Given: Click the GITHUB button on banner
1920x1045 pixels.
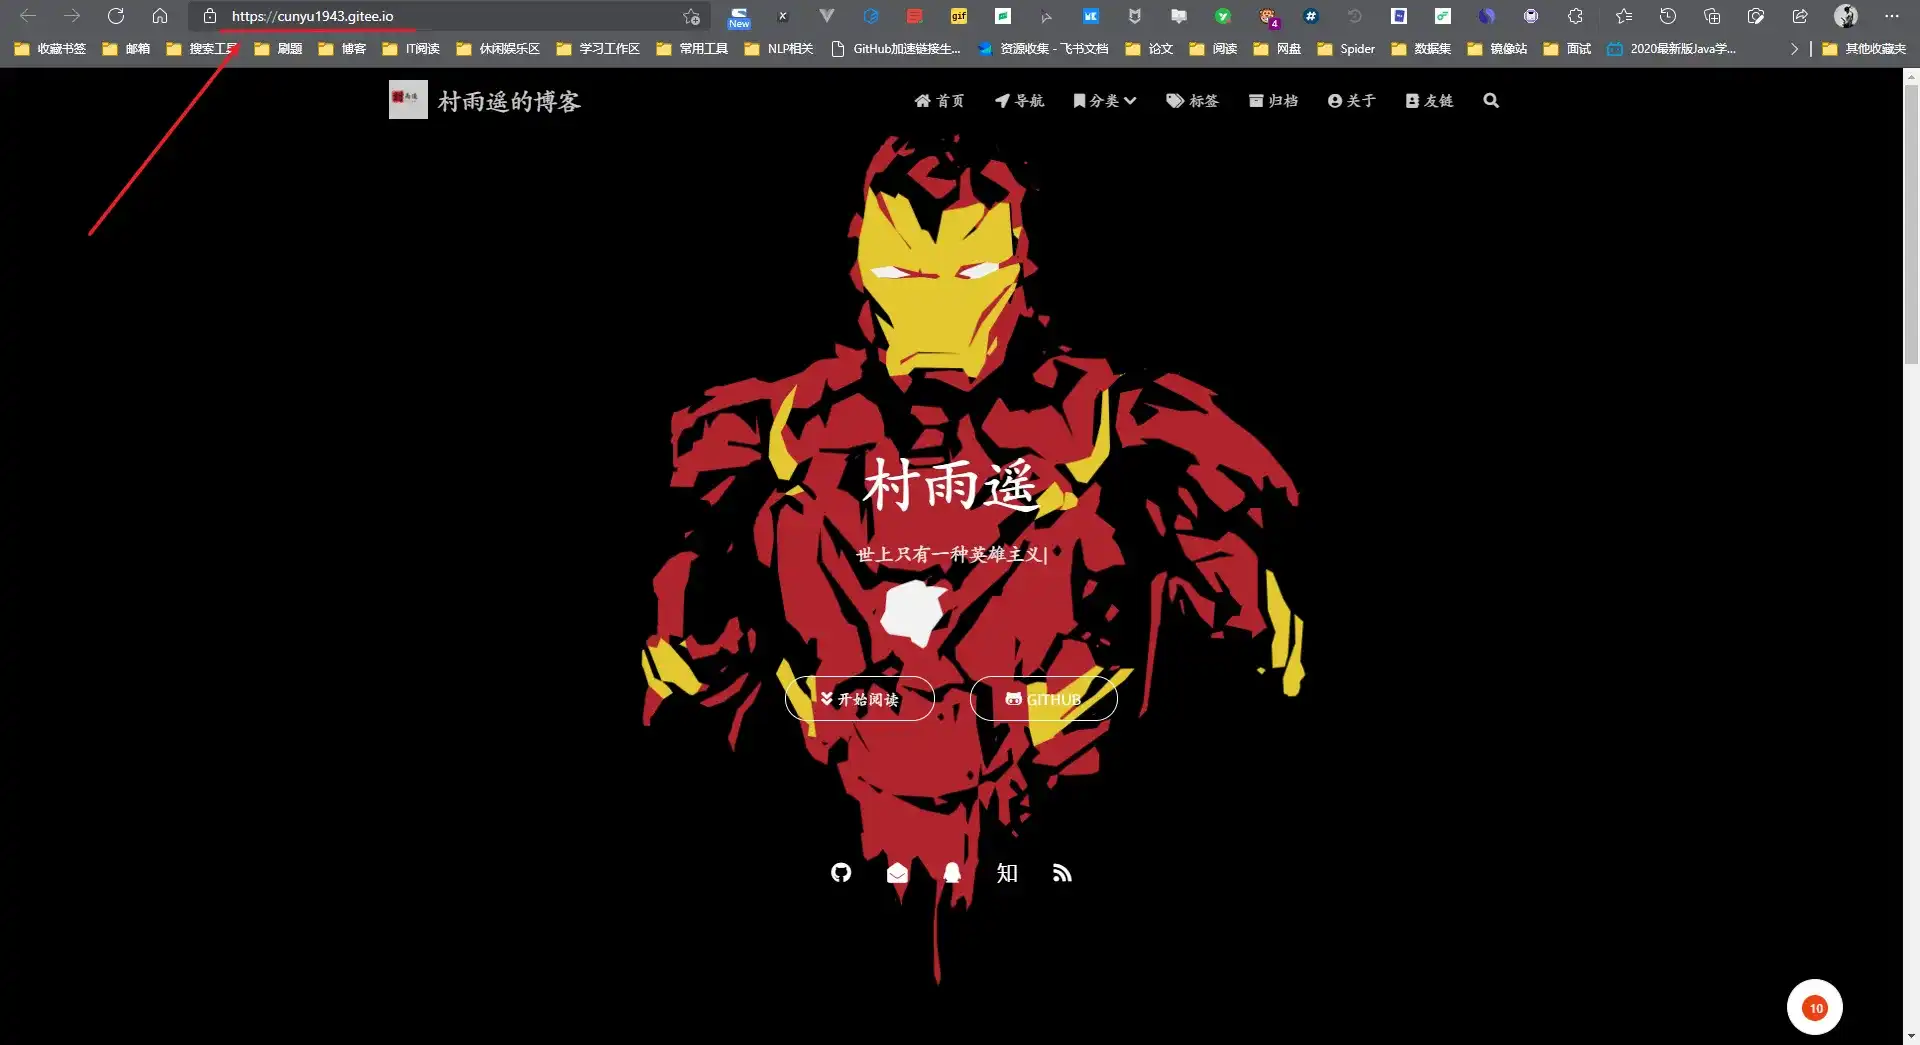Looking at the screenshot, I should [1043, 699].
